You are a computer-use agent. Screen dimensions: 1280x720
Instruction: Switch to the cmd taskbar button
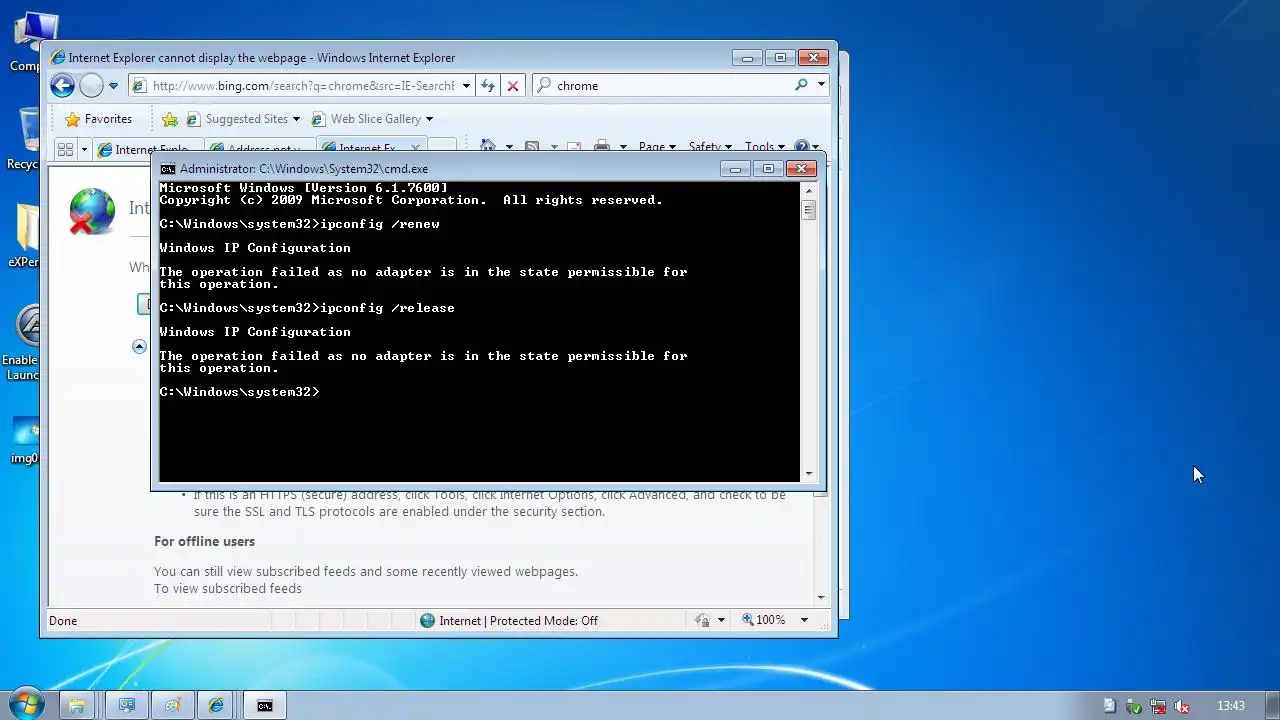click(264, 705)
